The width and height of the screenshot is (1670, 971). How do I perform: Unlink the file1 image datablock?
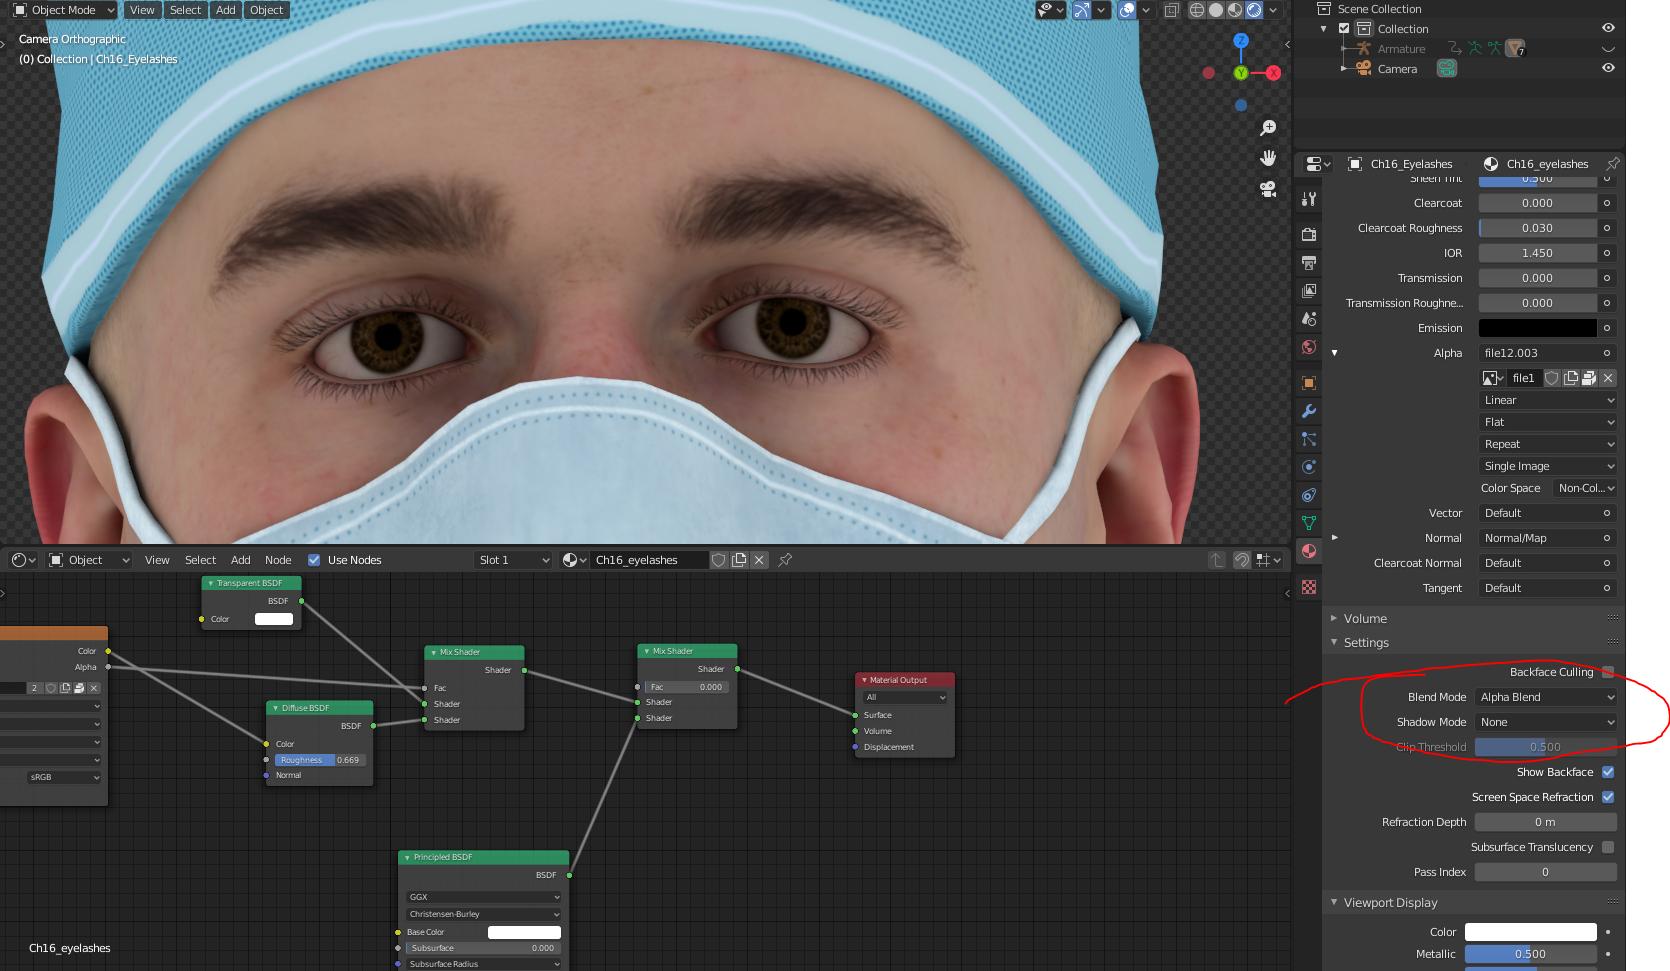pos(1608,378)
